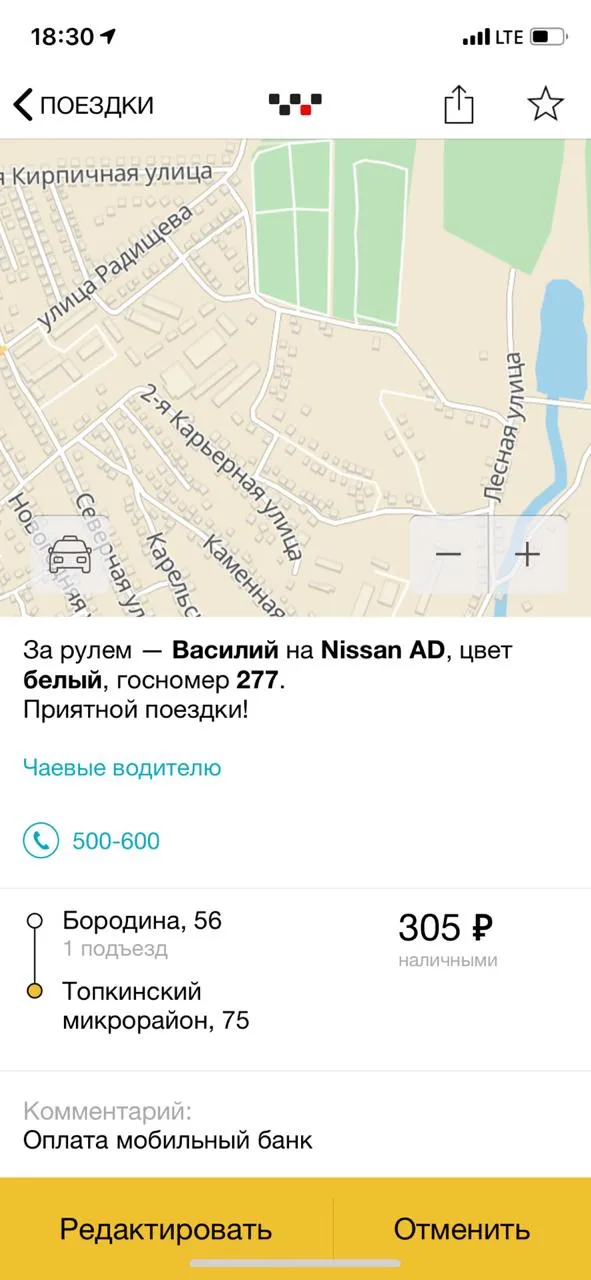Select destination Топкинский микрорайон, 75
This screenshot has width=591, height=1280.
point(156,1006)
